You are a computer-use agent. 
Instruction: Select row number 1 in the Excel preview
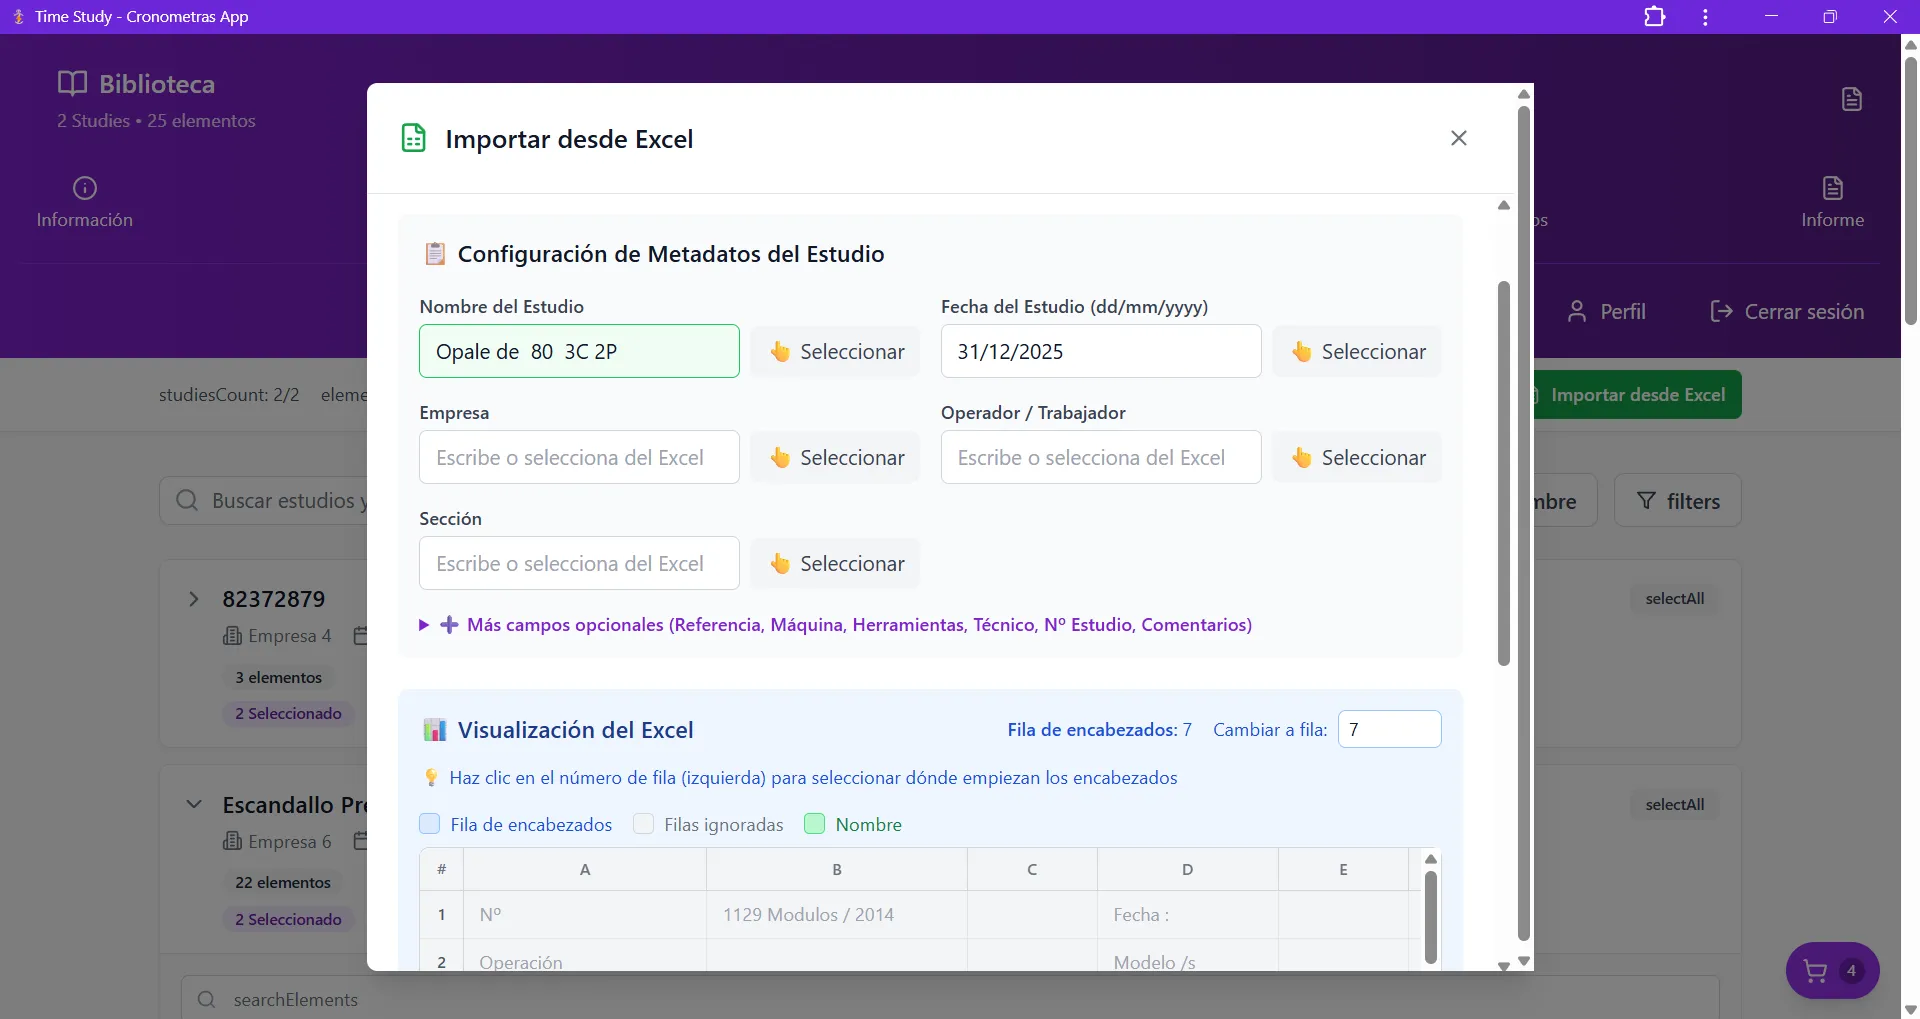click(x=441, y=914)
